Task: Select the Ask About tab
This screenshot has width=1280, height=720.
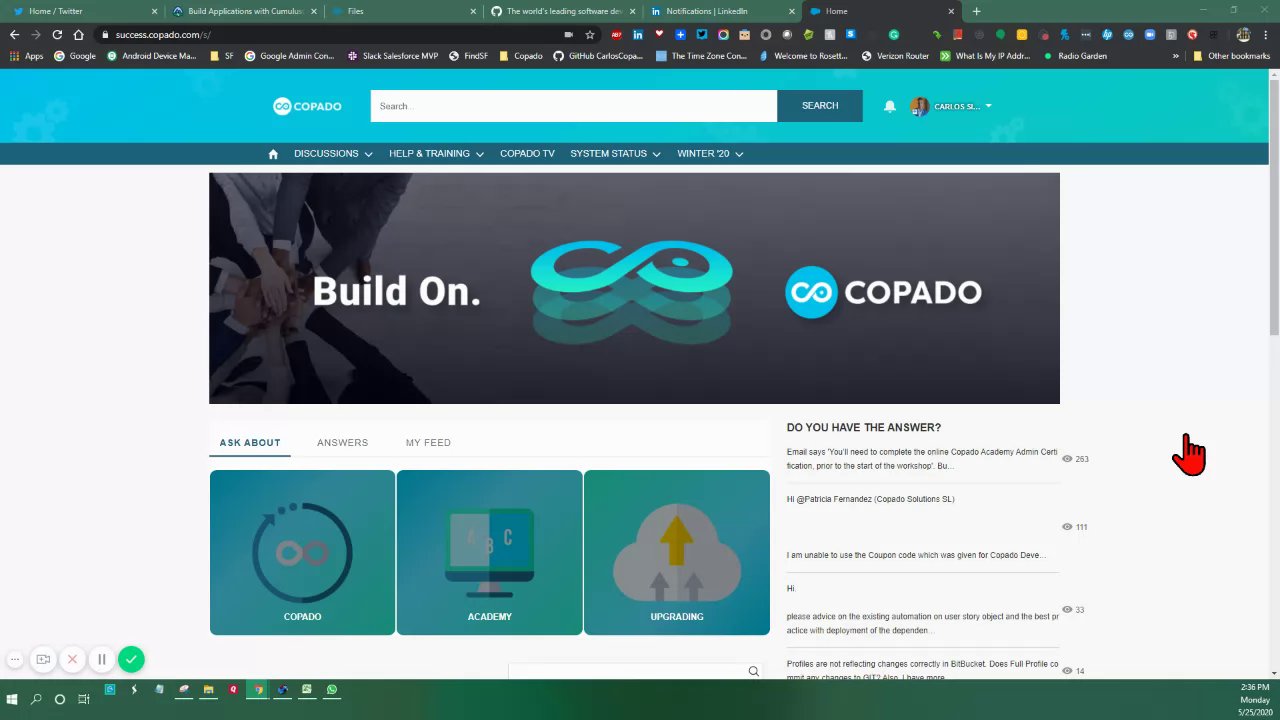Action: click(x=250, y=443)
